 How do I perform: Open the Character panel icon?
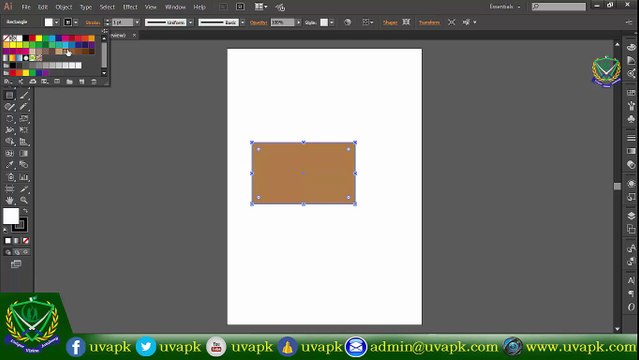pyautogui.click(x=631, y=280)
